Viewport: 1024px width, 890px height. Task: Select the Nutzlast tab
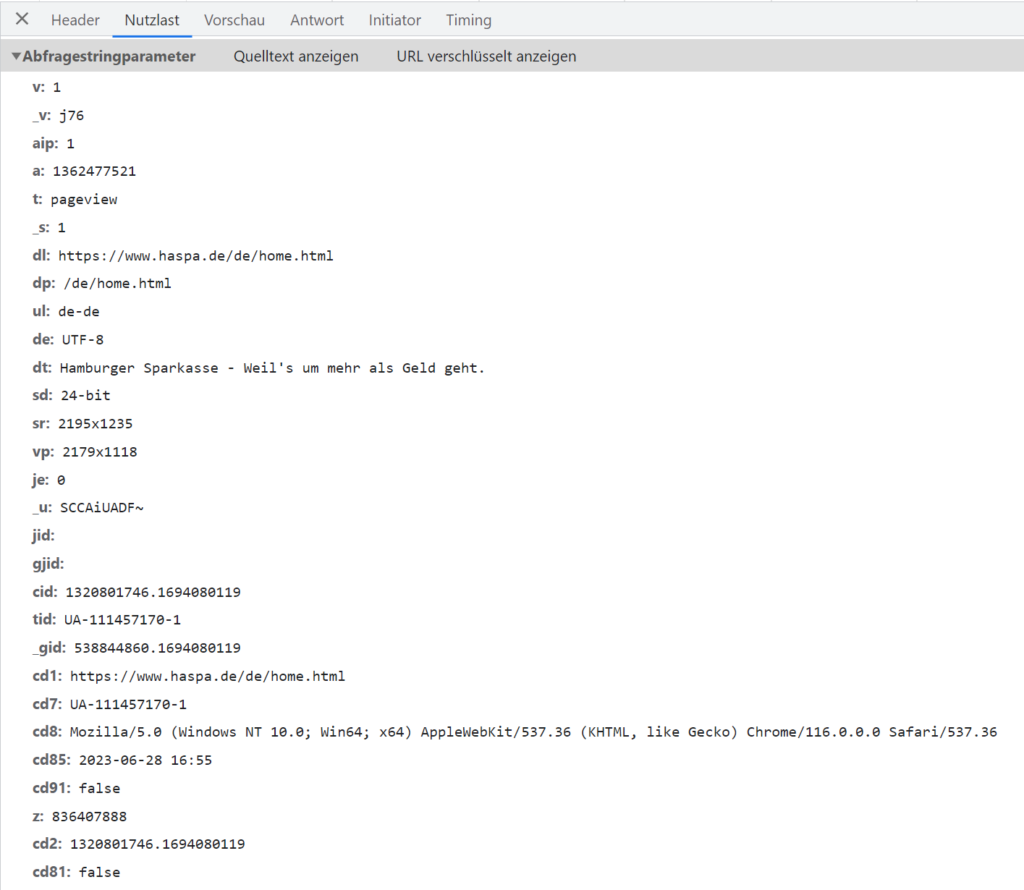point(152,20)
